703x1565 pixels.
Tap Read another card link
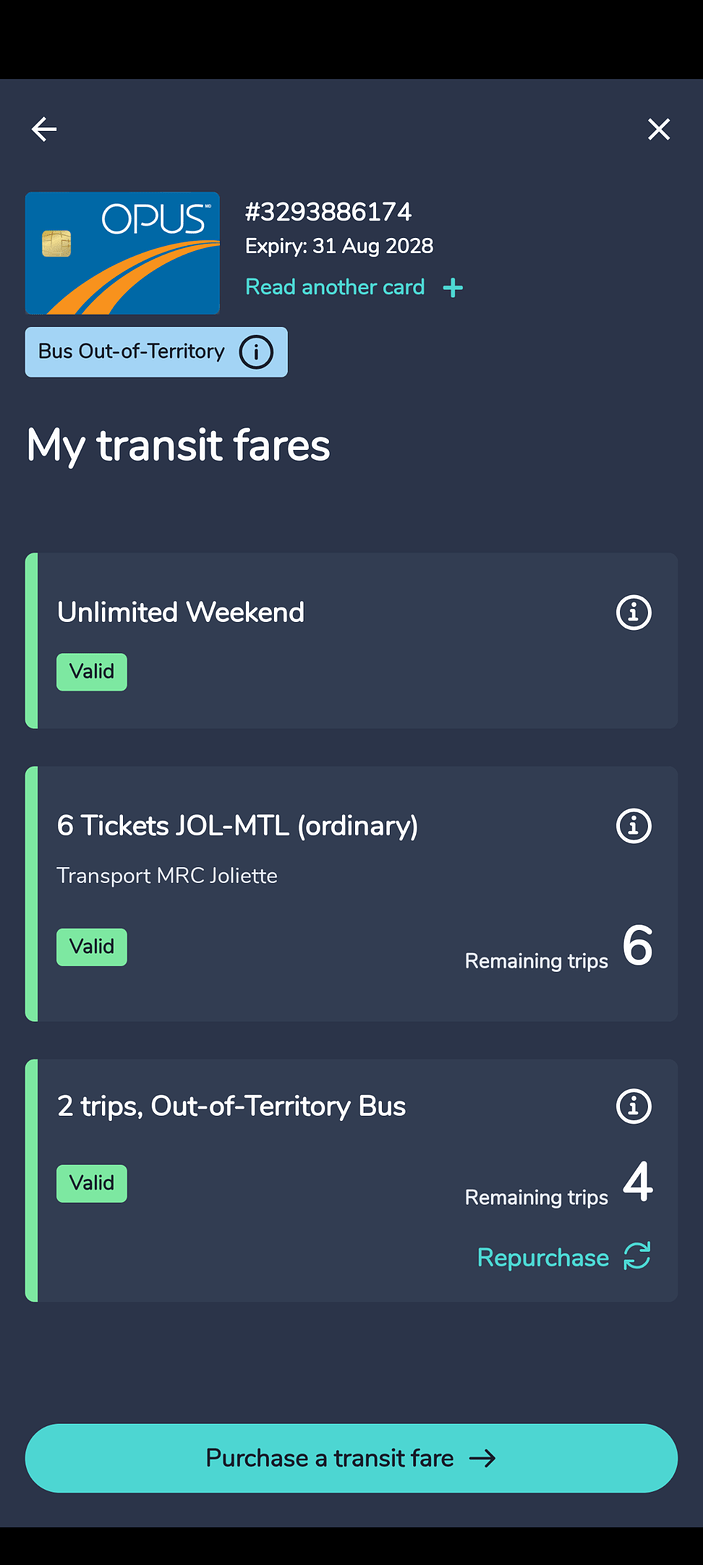335,287
